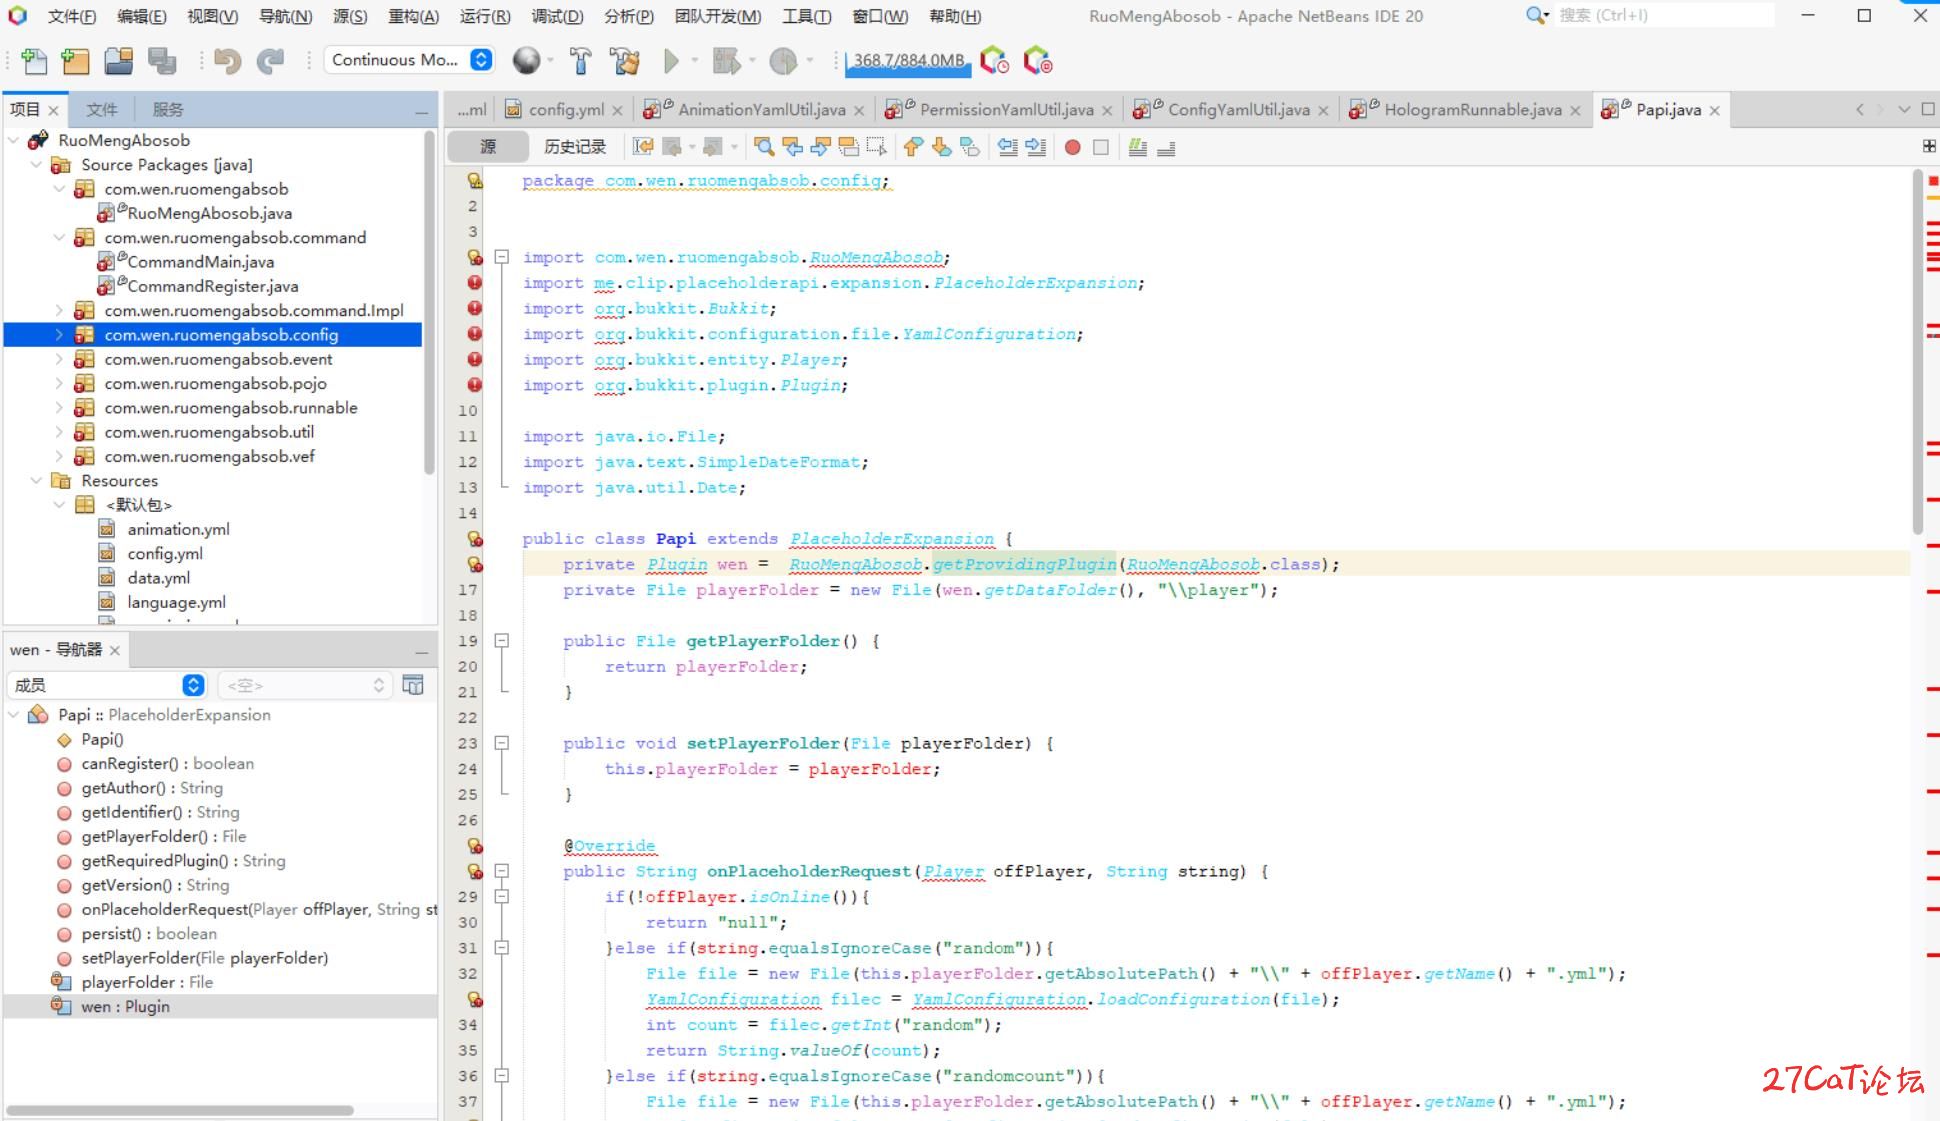Open the 成员 members dropdown in navigator
This screenshot has width=1940, height=1121.
click(x=107, y=685)
